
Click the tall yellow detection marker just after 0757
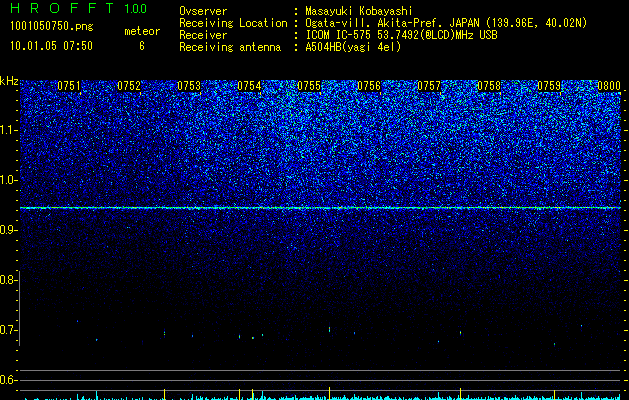tap(460, 392)
